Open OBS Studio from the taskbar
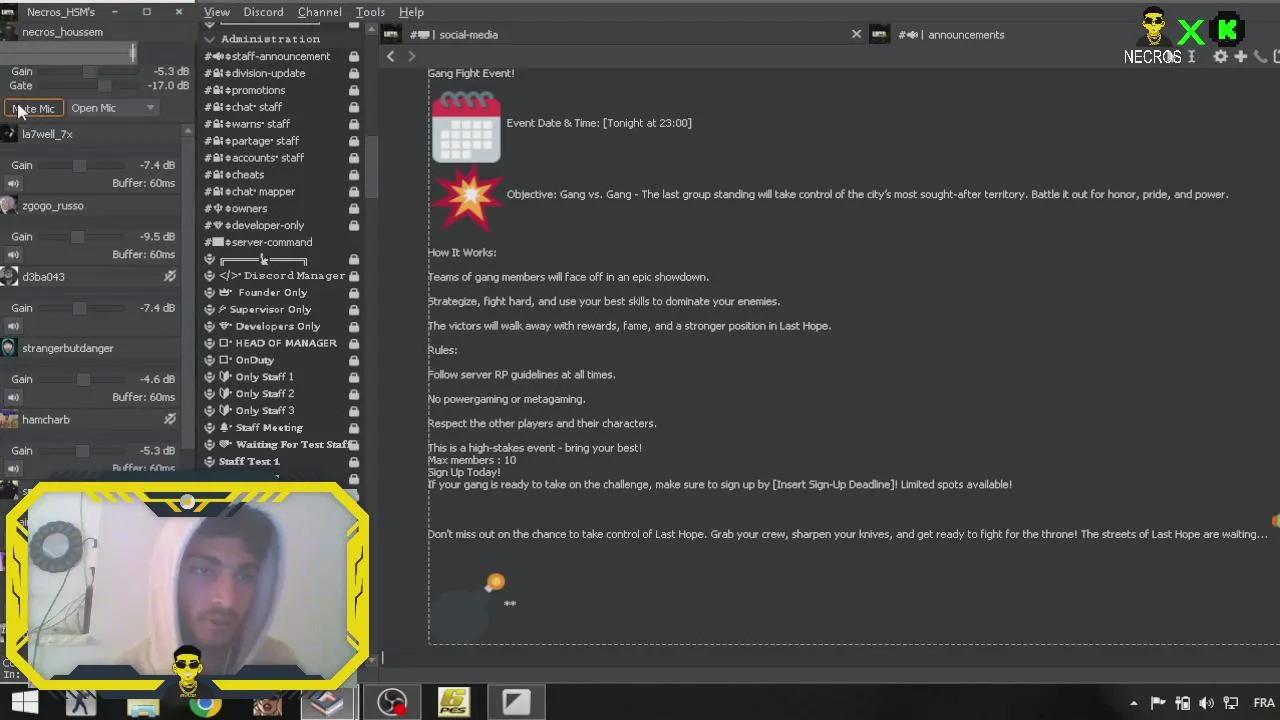 (x=391, y=703)
